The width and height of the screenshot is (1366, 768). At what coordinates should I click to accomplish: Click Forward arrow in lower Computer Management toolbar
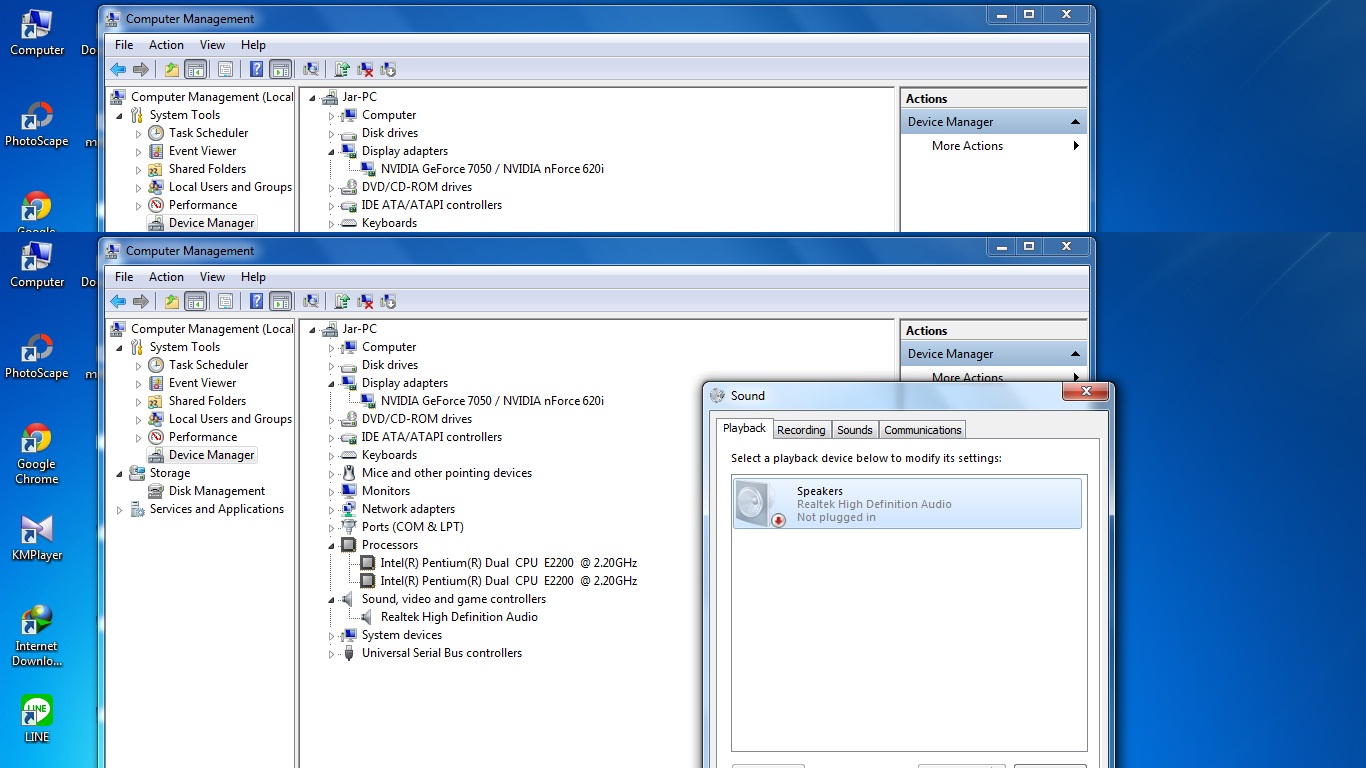pyautogui.click(x=141, y=301)
